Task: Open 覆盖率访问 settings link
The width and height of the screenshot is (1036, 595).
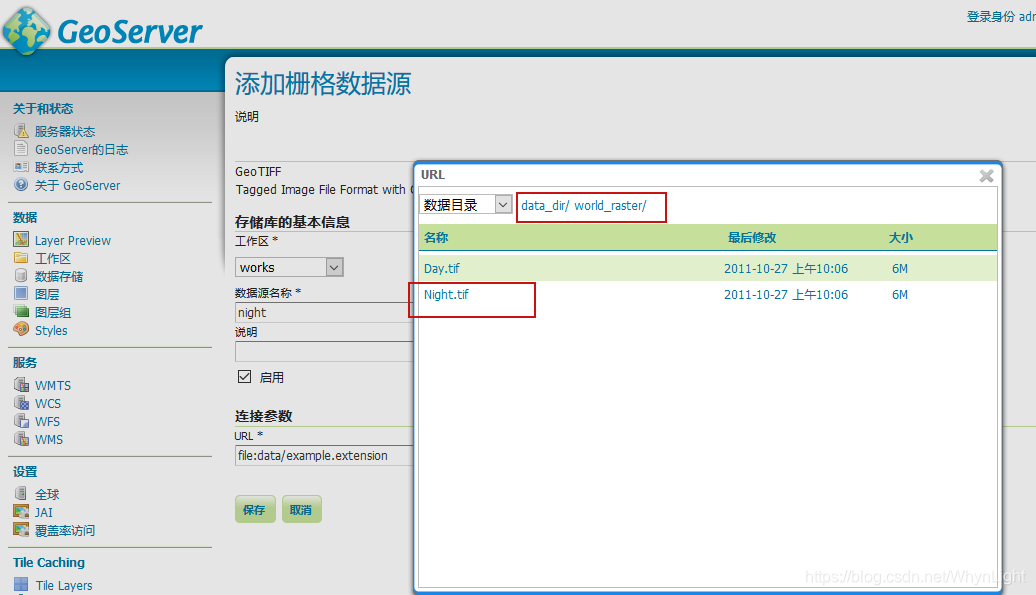Action: coord(65,530)
